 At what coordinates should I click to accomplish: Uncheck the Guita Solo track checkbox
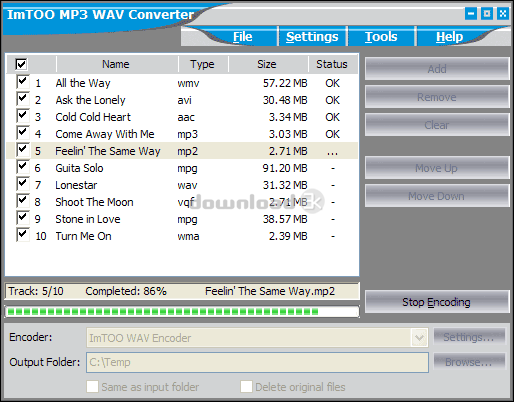point(22,167)
